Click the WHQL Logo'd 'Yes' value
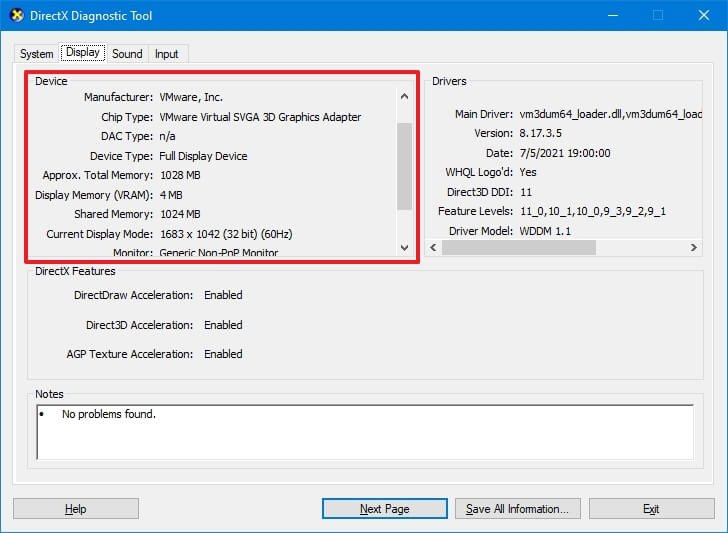Viewport: 728px width, 533px height. pos(528,172)
